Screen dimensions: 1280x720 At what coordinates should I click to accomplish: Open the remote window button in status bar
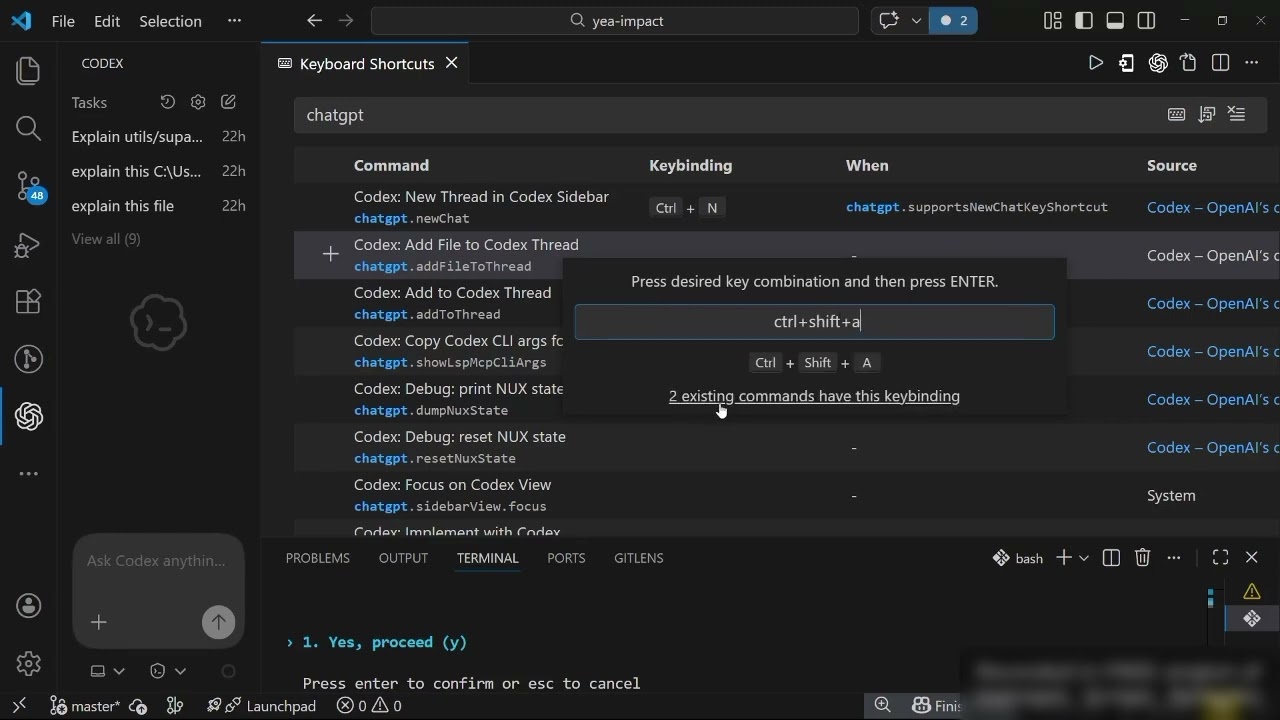[18, 705]
